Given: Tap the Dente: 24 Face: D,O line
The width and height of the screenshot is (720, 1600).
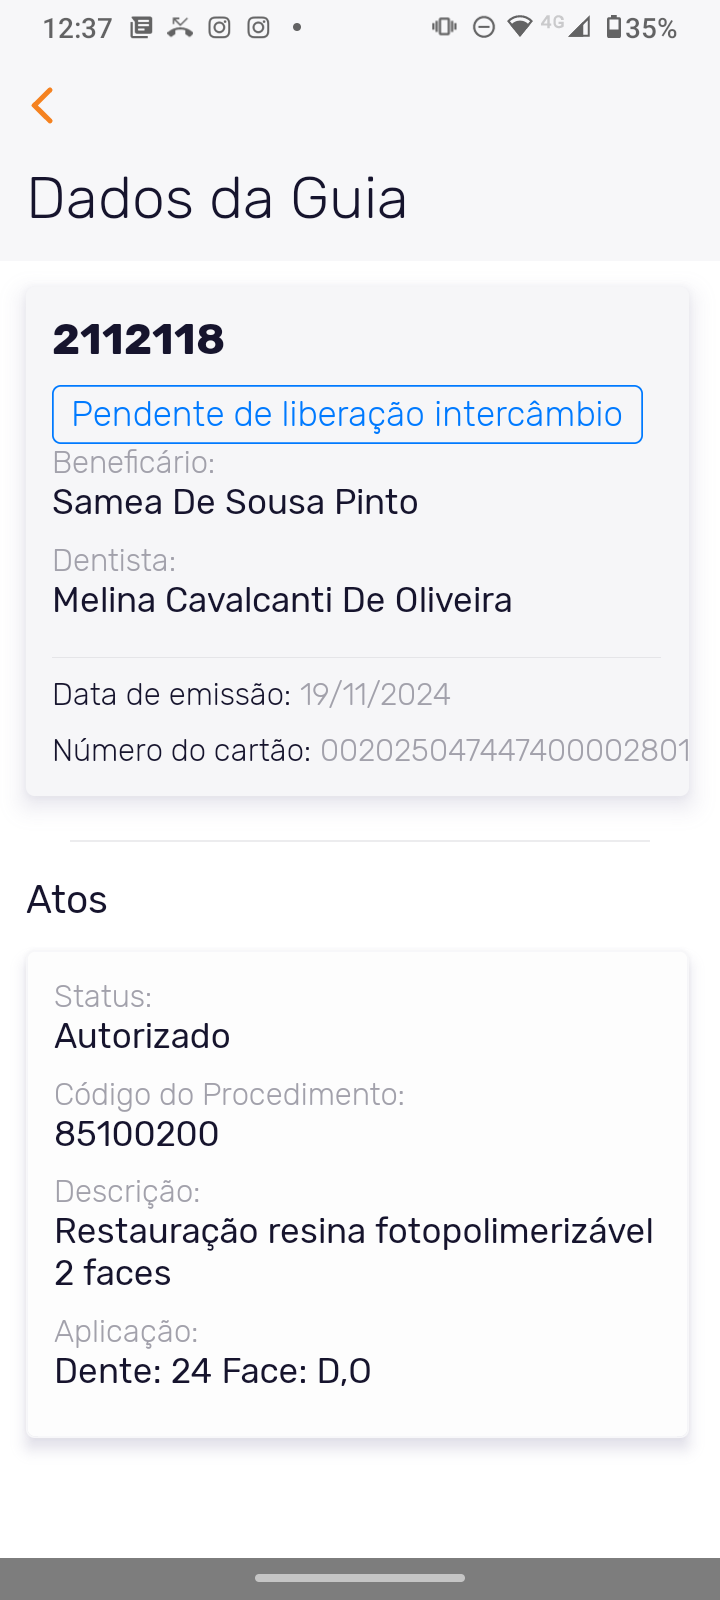Looking at the screenshot, I should point(213,1371).
